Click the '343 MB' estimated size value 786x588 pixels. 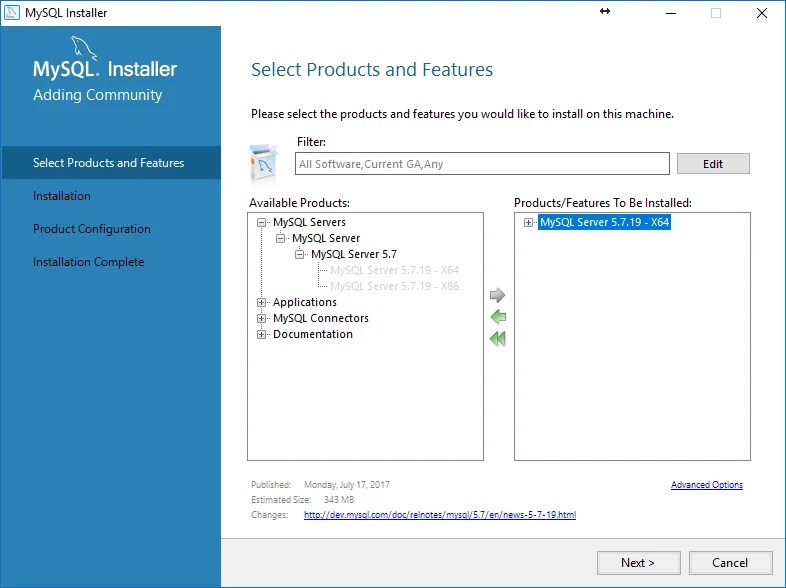coord(339,500)
